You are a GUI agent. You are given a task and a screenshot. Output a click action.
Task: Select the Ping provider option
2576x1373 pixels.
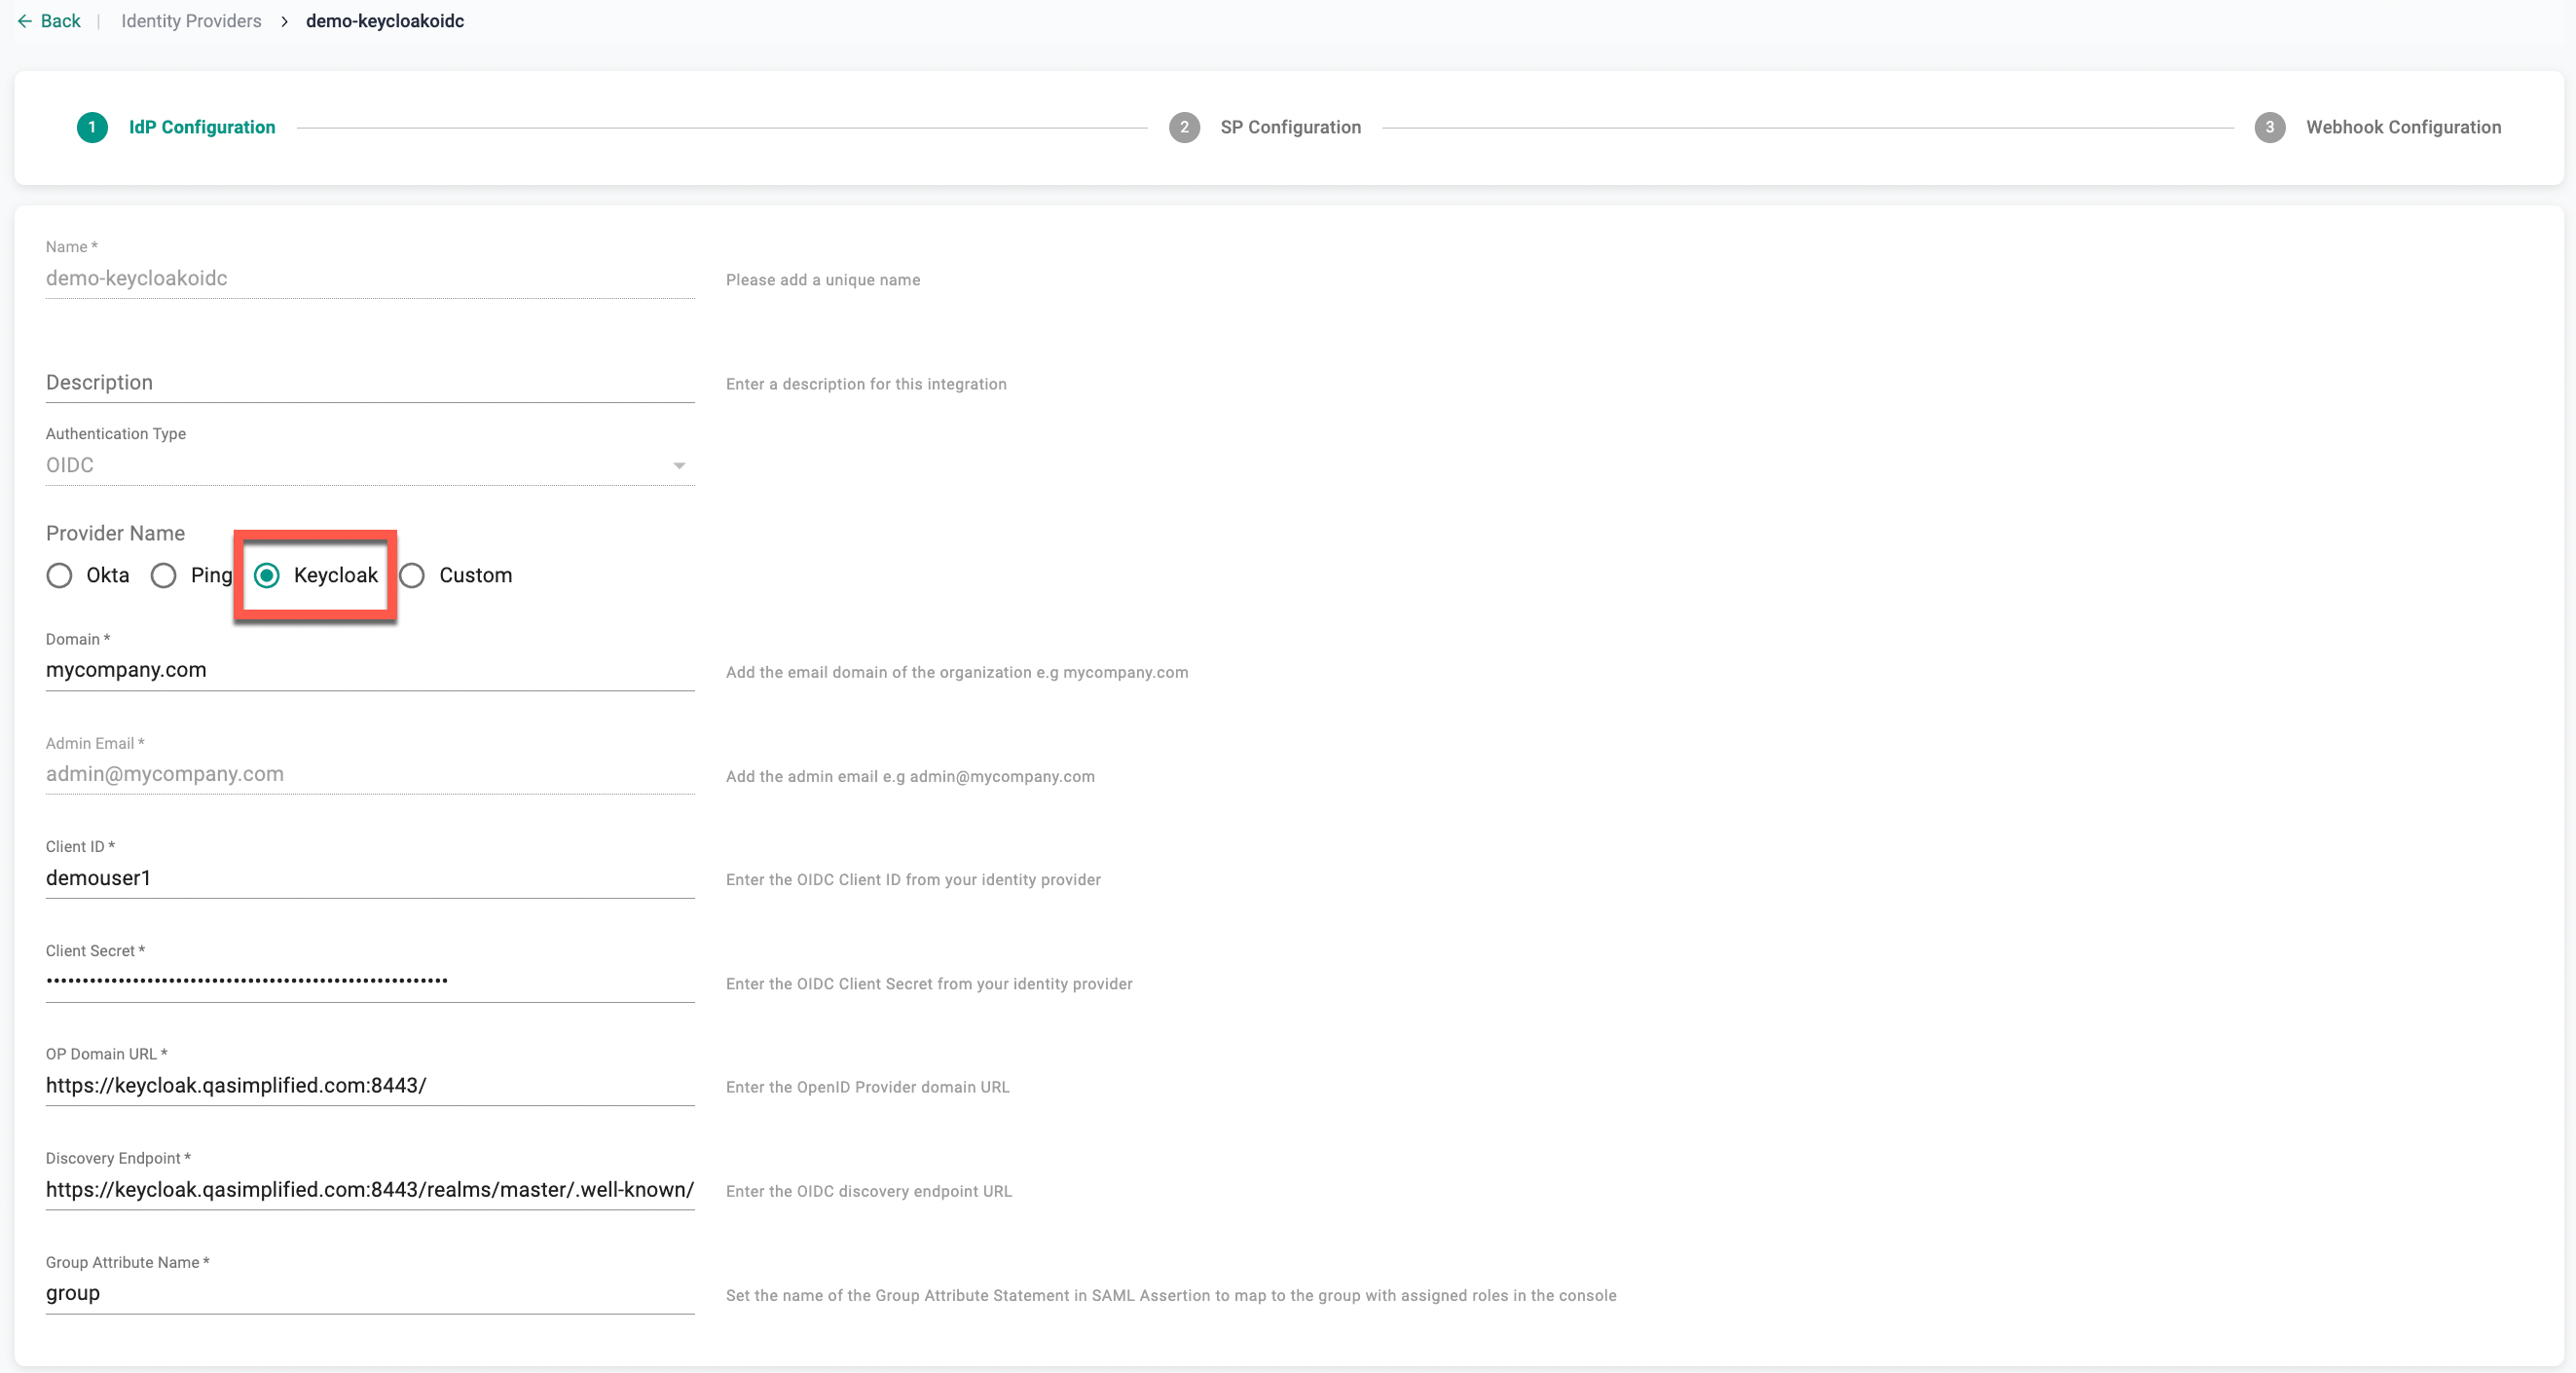[164, 575]
